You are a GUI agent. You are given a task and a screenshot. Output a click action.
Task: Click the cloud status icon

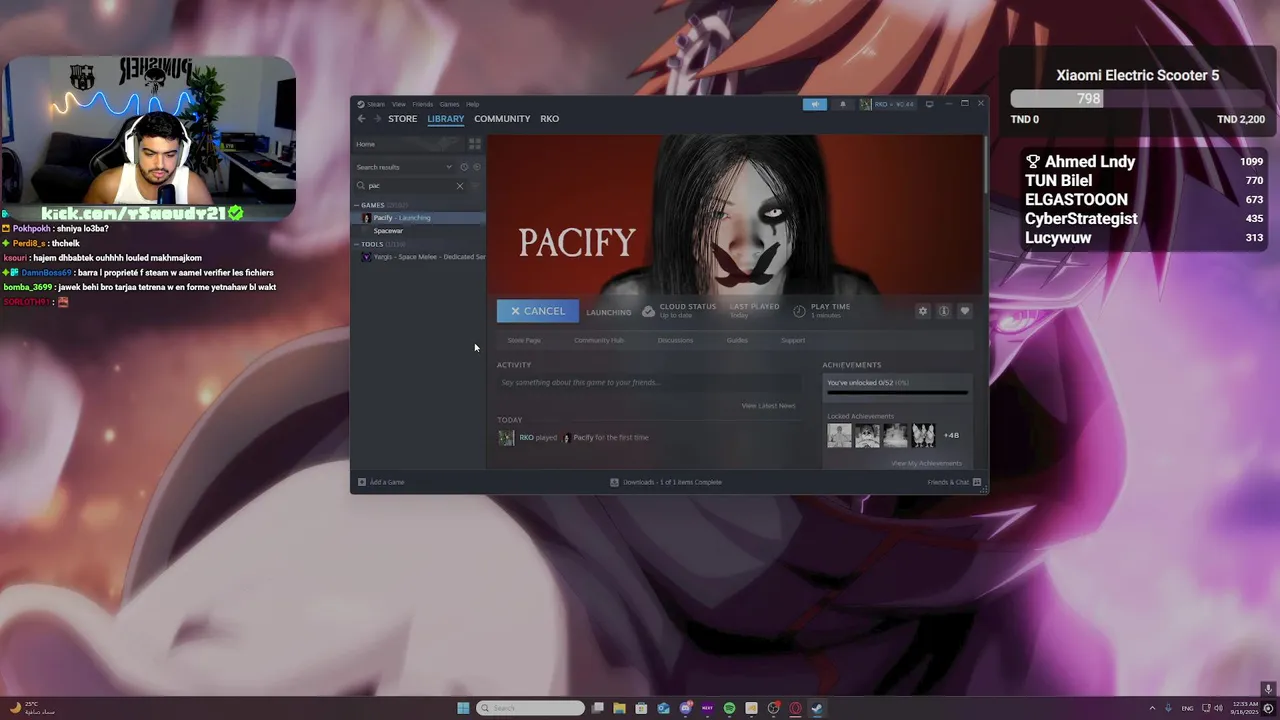[648, 311]
